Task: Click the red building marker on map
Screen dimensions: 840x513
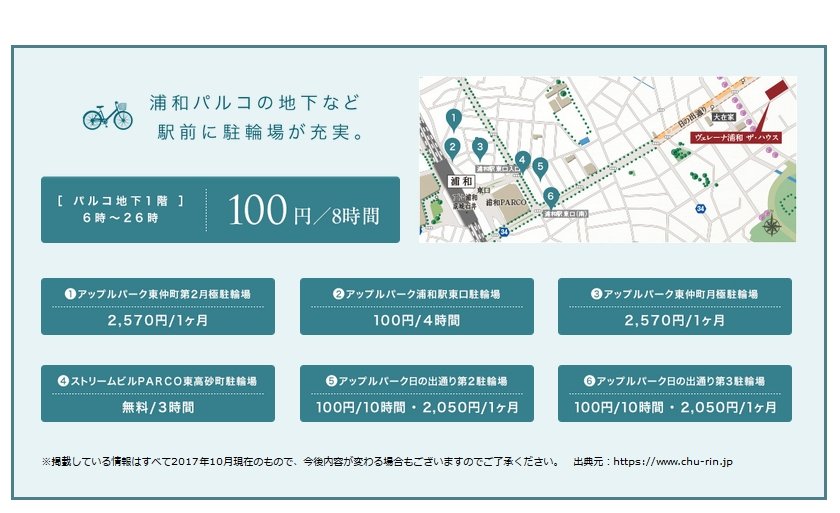Action: point(777,90)
